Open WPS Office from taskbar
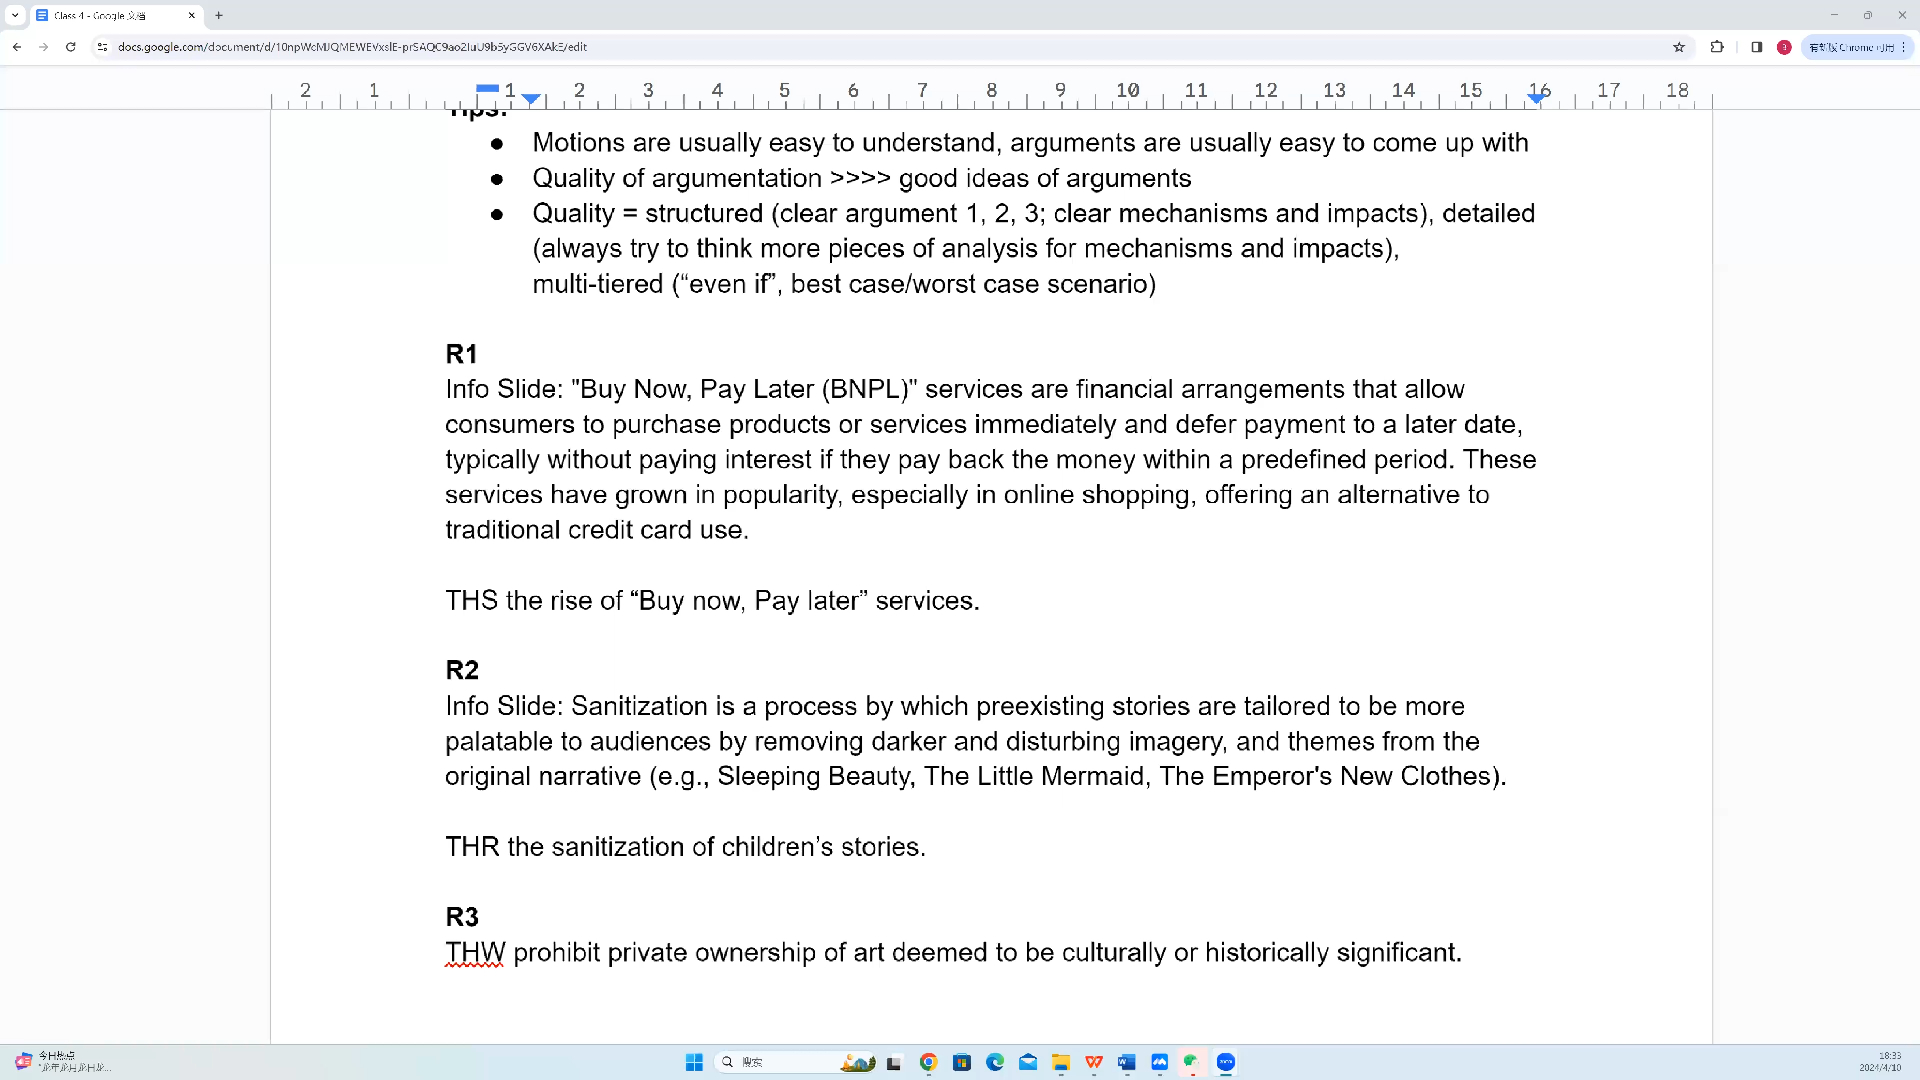The width and height of the screenshot is (1920, 1080). click(1094, 1062)
